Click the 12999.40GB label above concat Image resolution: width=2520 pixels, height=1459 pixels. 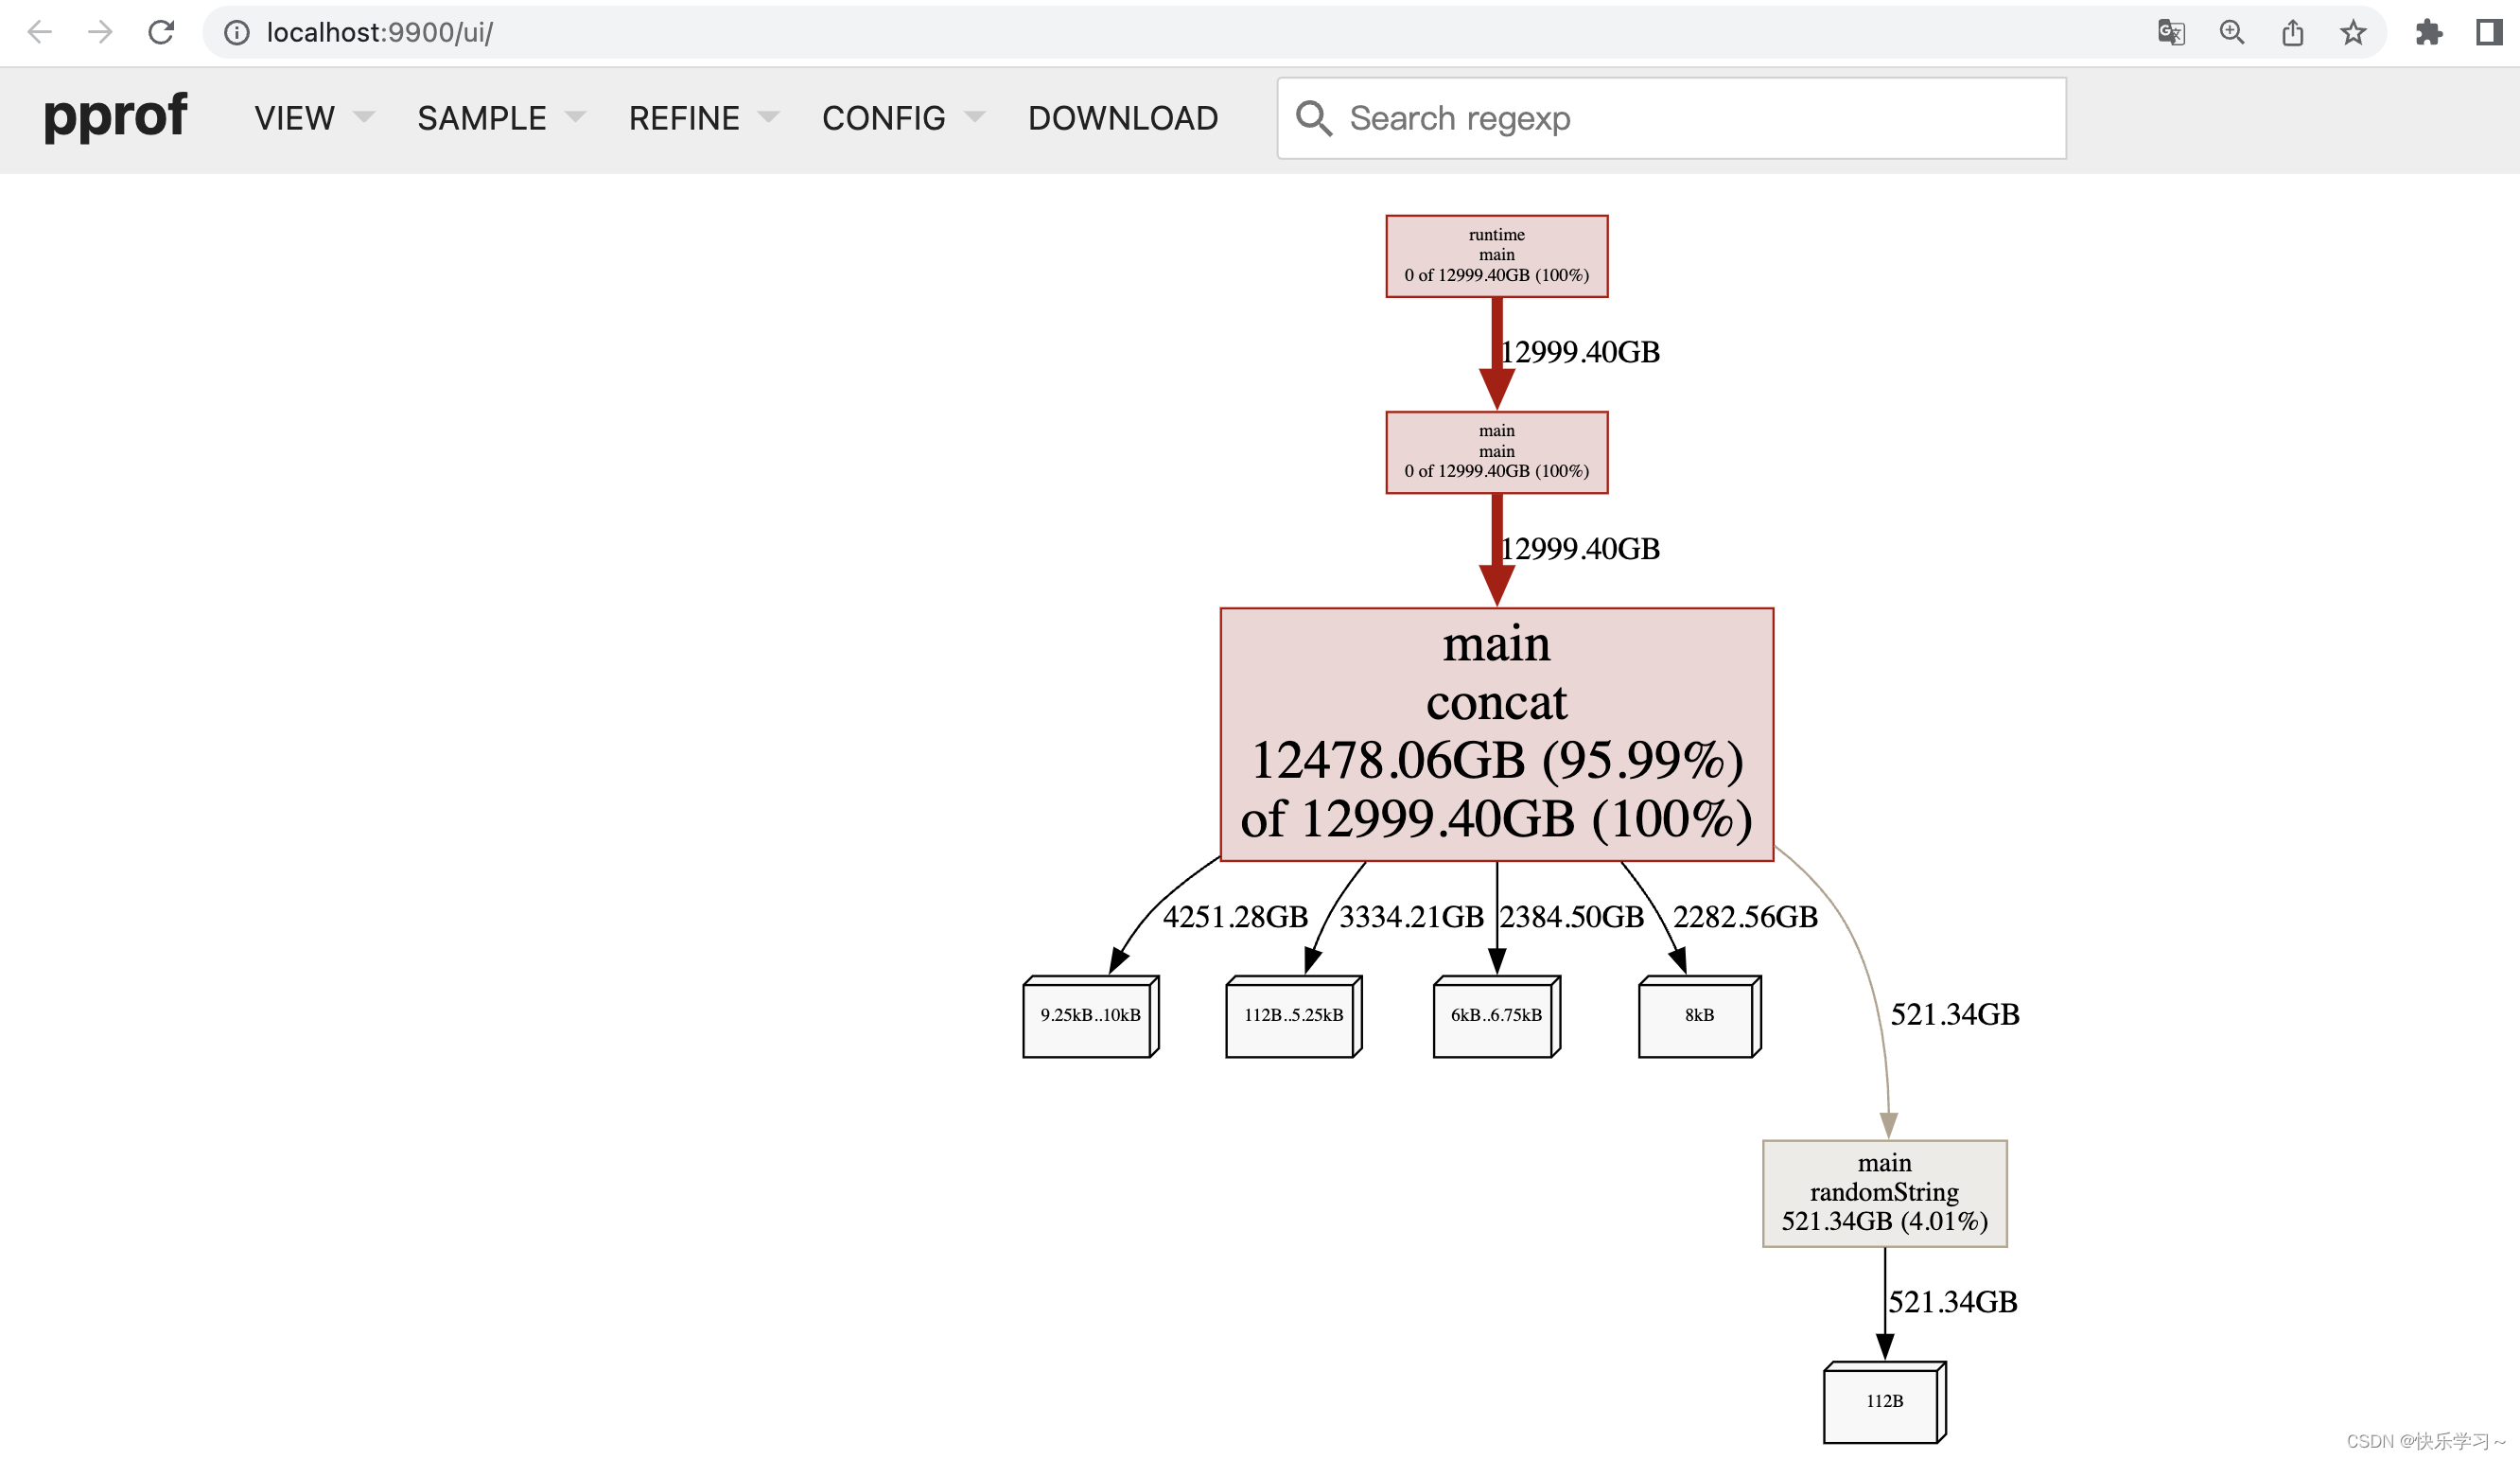[1580, 549]
